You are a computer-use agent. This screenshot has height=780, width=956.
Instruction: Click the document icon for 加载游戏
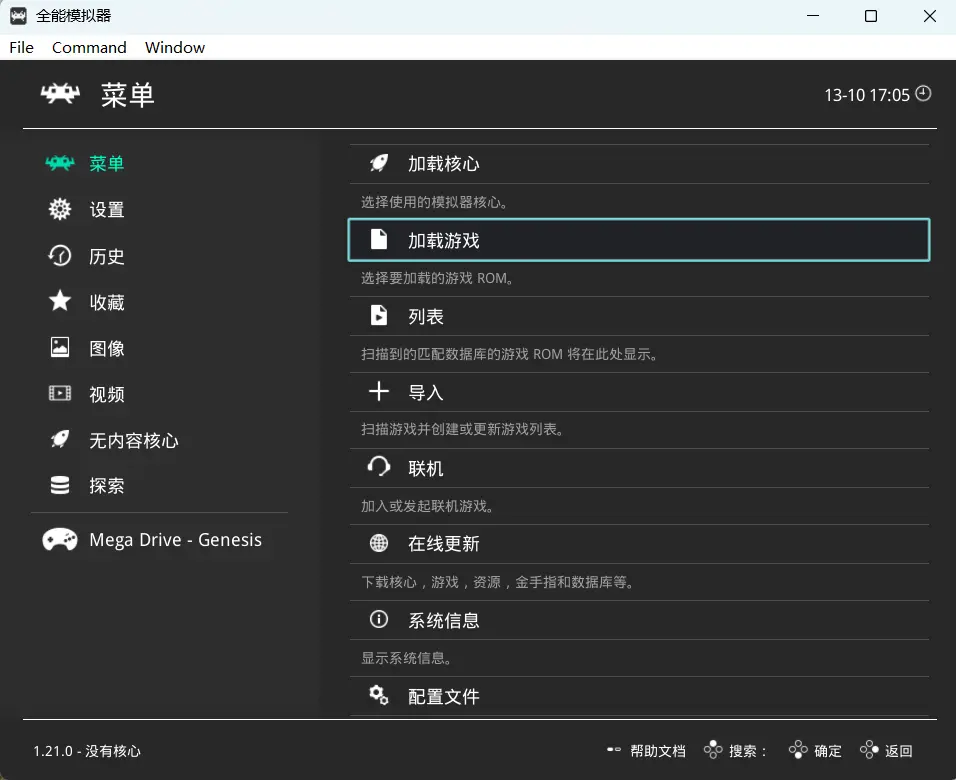[379, 240]
